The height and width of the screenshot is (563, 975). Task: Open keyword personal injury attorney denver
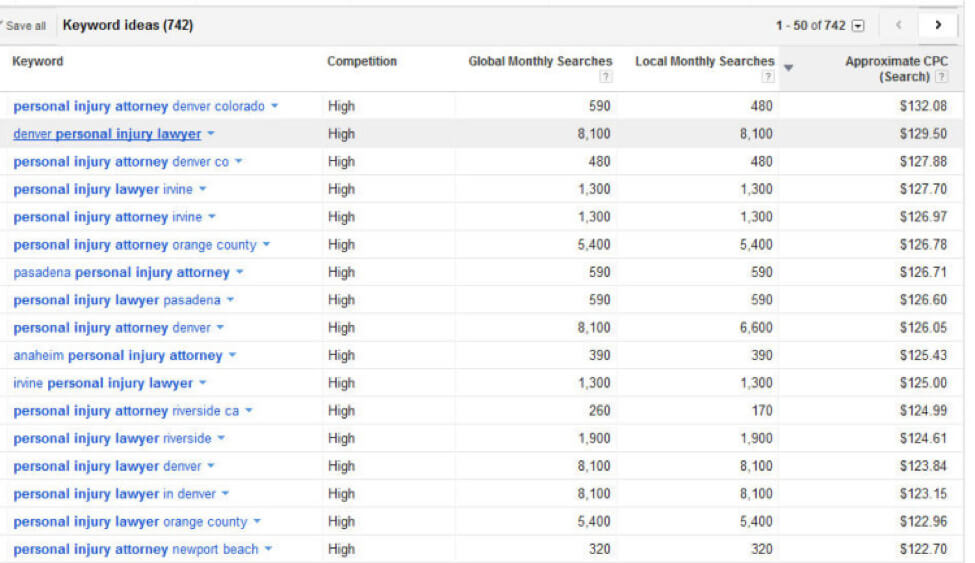[x=112, y=328]
